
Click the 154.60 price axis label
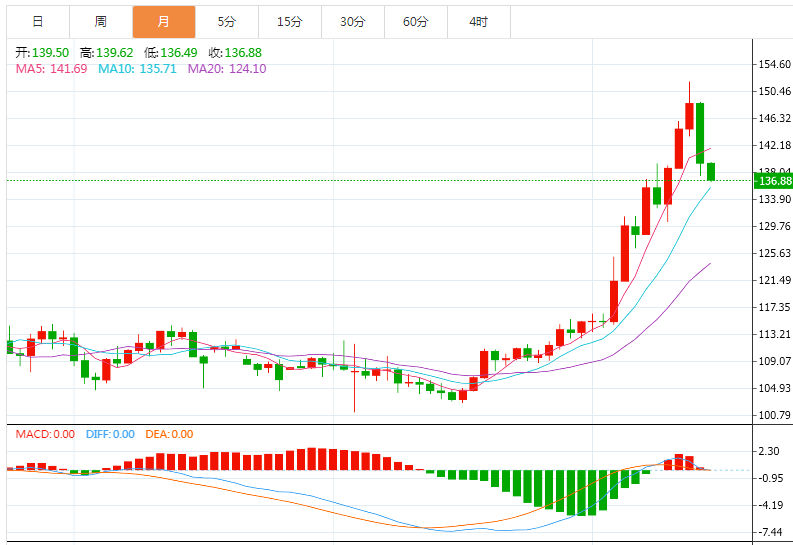click(775, 65)
